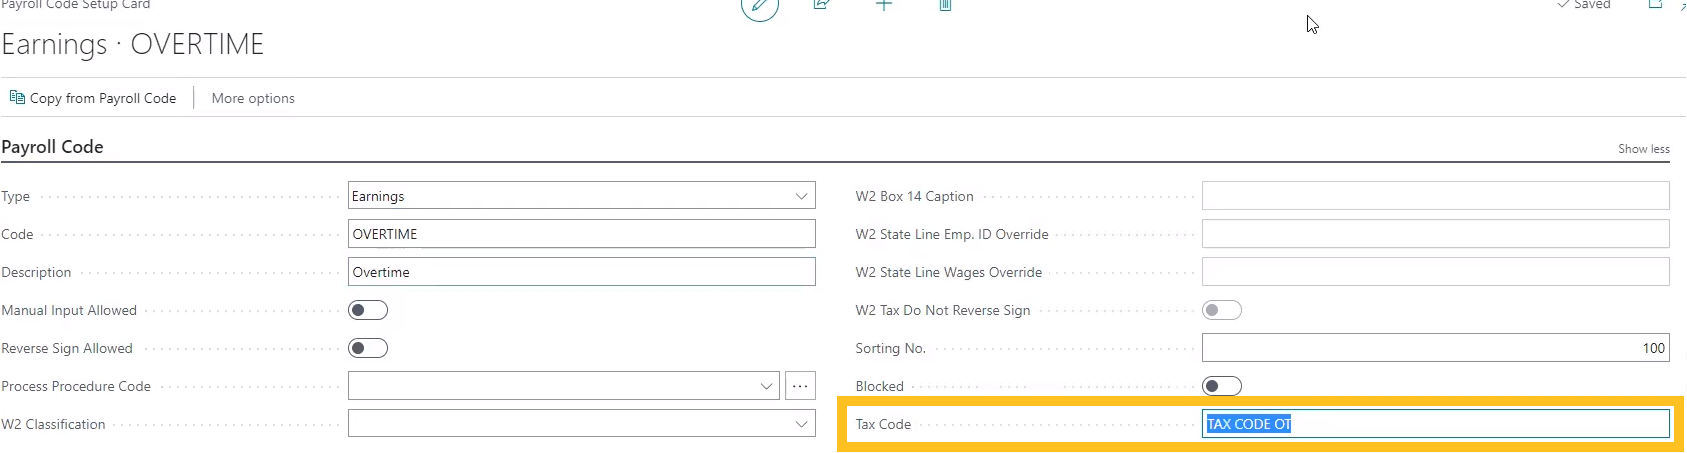Image resolution: width=1687 pixels, height=453 pixels.
Task: Click the Saved status indicator
Action: click(x=1583, y=5)
